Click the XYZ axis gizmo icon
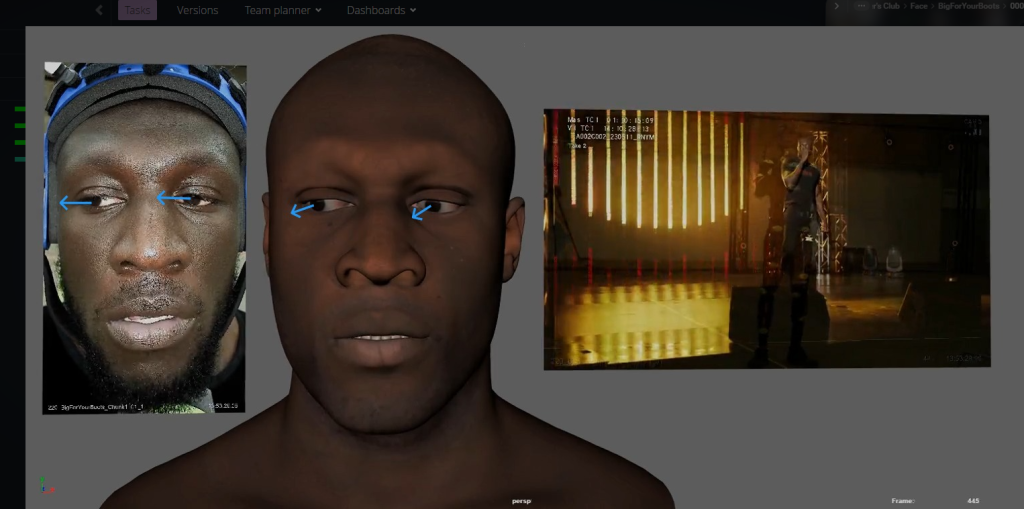The image size is (1024, 509). click(46, 485)
